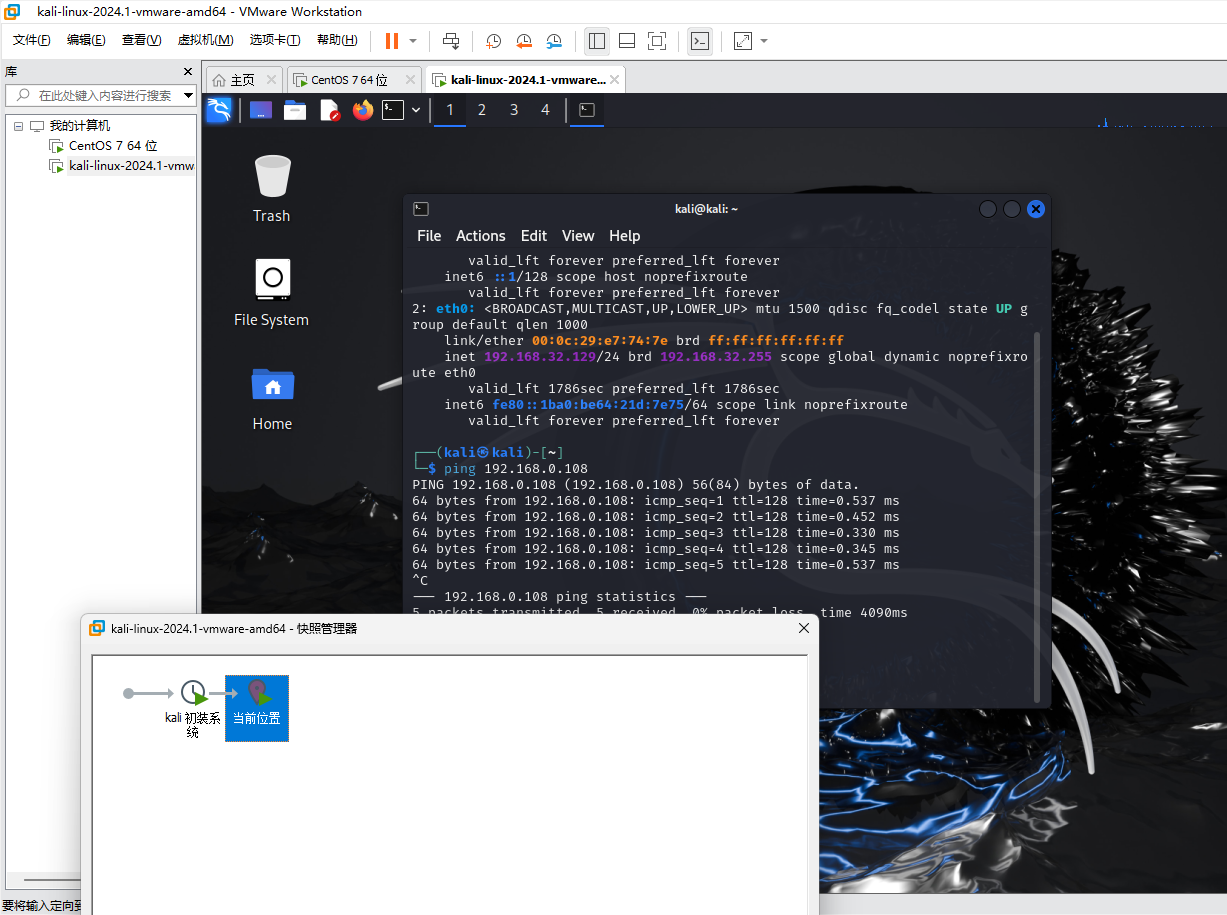Select the 当前位置 snapshot node
Viewport: 1227px width, 915px height.
tap(257, 707)
